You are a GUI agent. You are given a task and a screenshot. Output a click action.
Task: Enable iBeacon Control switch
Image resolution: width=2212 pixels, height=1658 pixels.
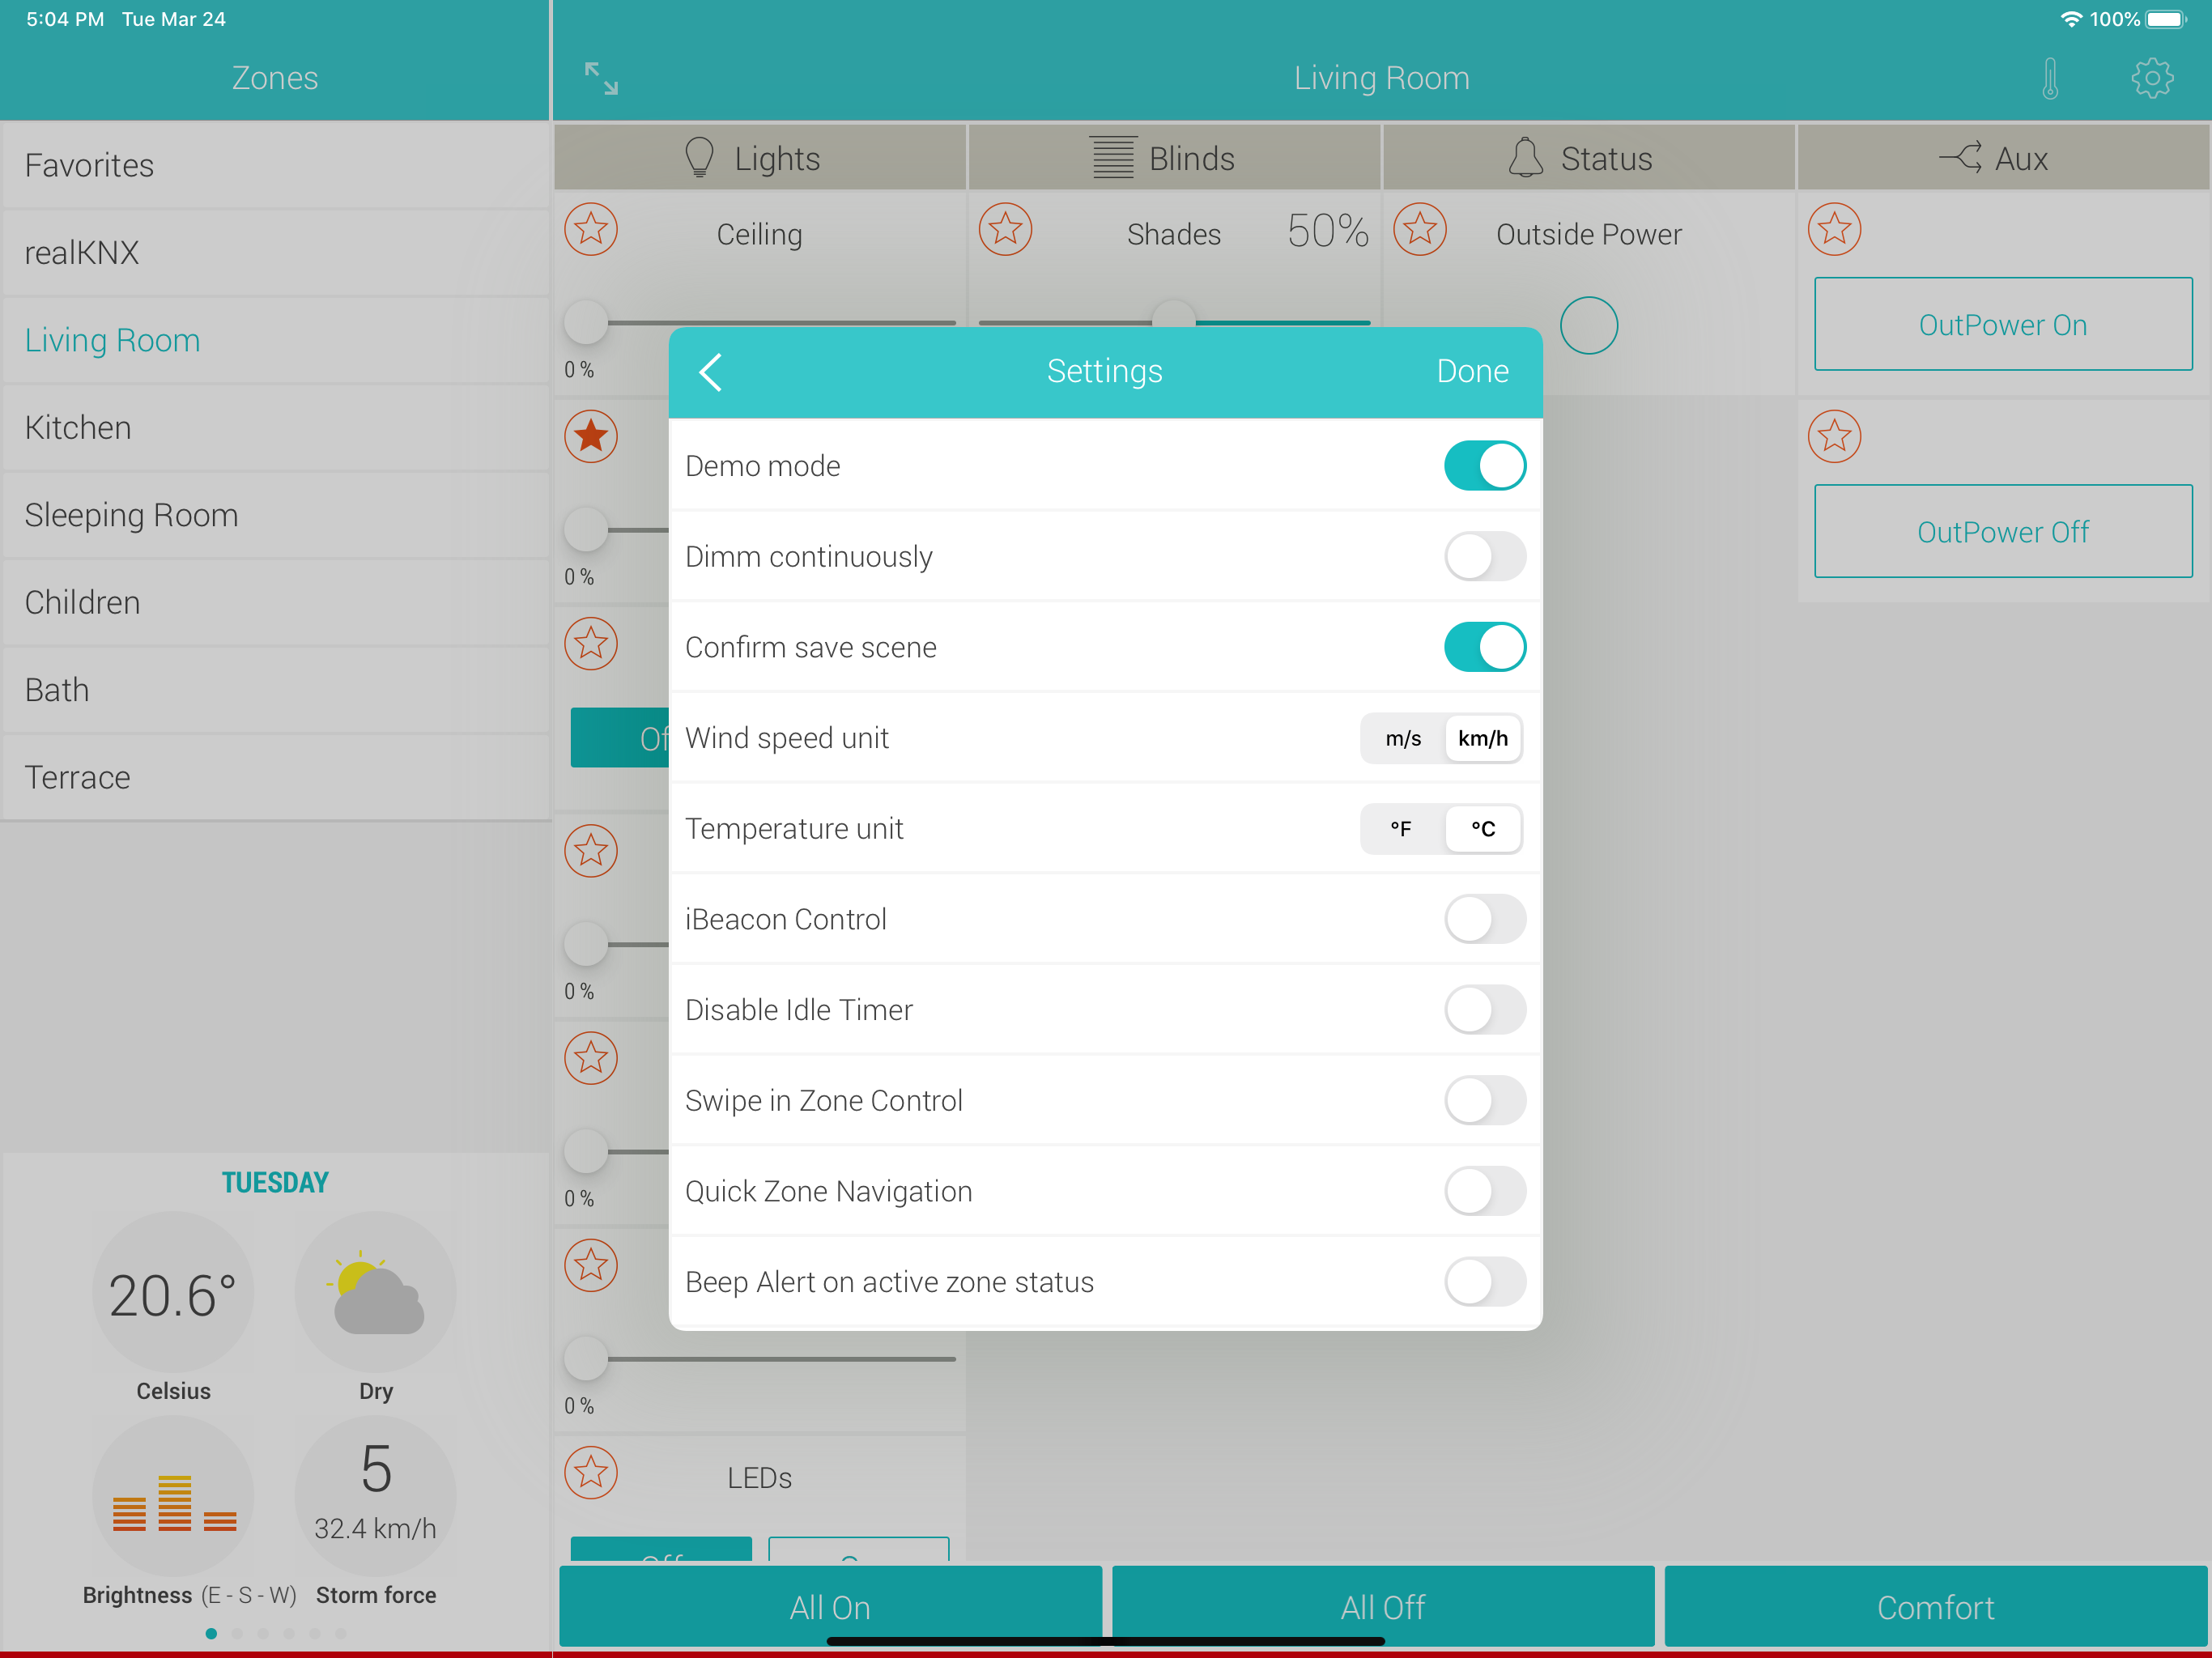tap(1485, 919)
